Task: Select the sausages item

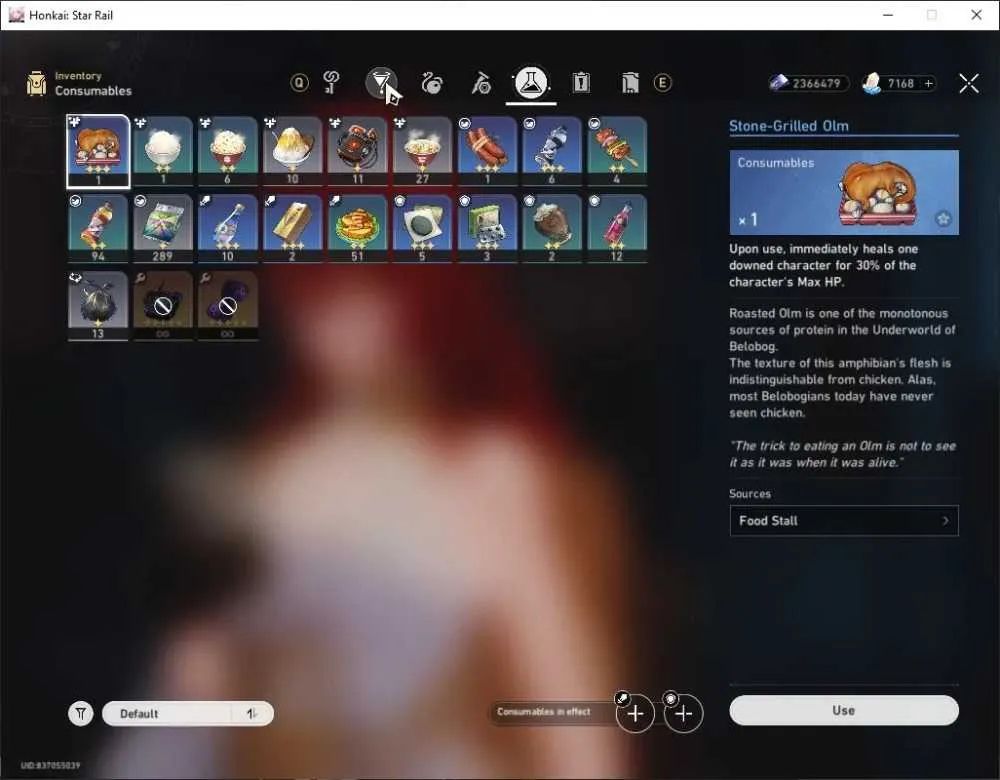Action: 487,152
